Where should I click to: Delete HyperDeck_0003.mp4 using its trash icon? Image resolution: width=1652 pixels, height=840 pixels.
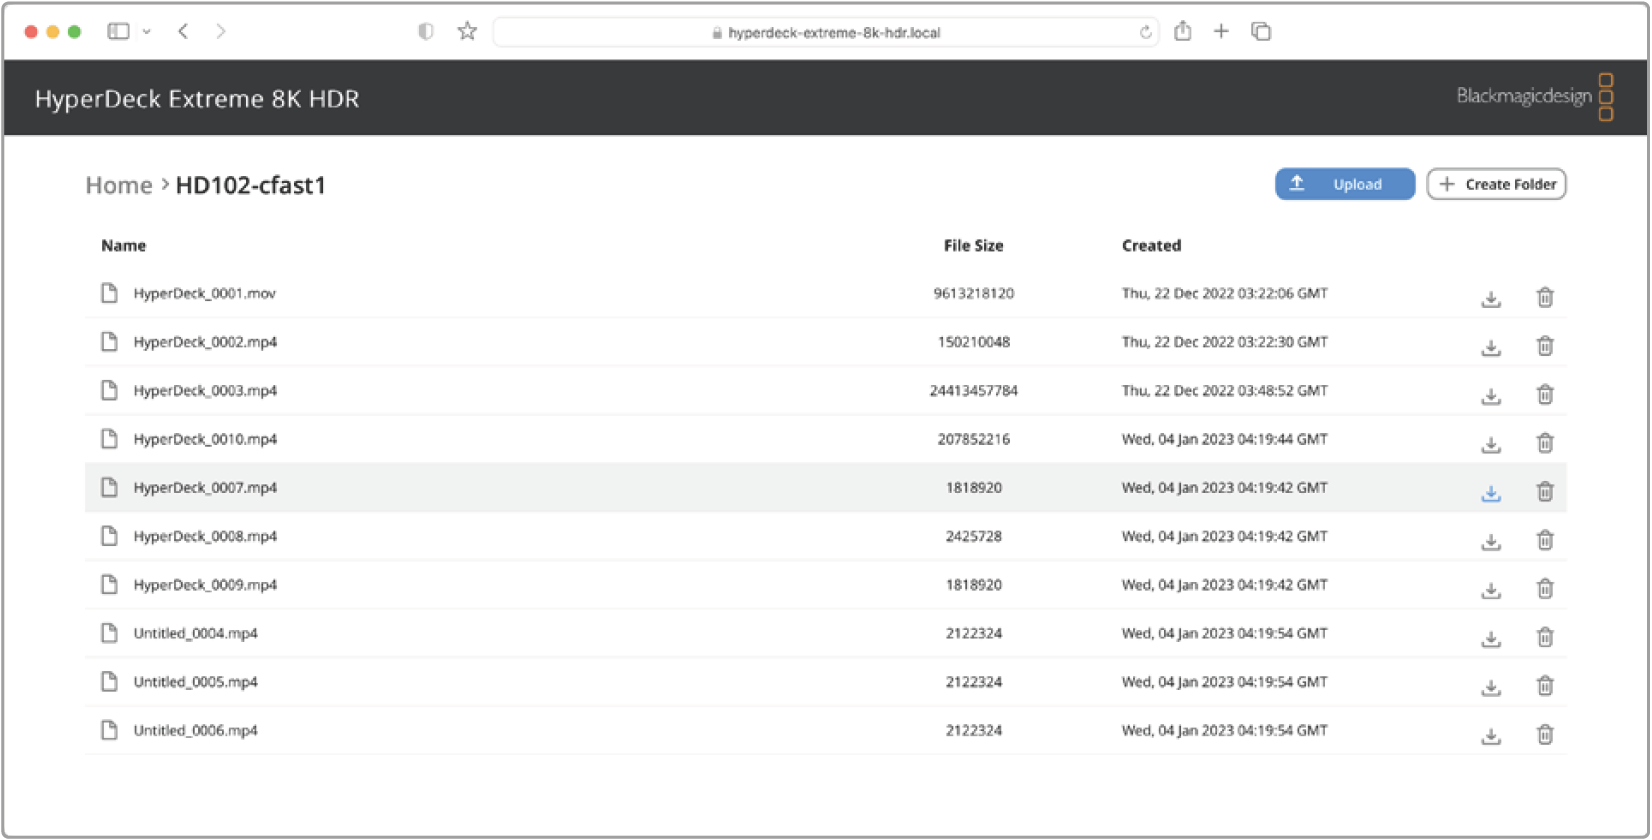(1545, 394)
